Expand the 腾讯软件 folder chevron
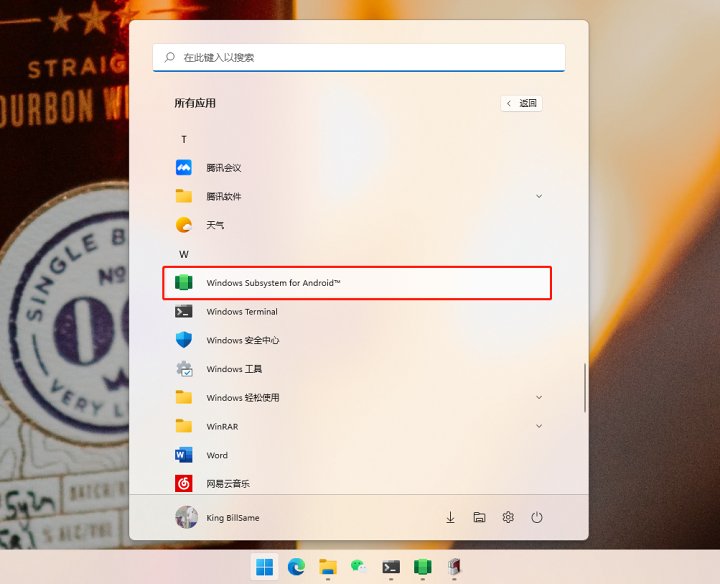Screen dimensions: 720x584 539,196
